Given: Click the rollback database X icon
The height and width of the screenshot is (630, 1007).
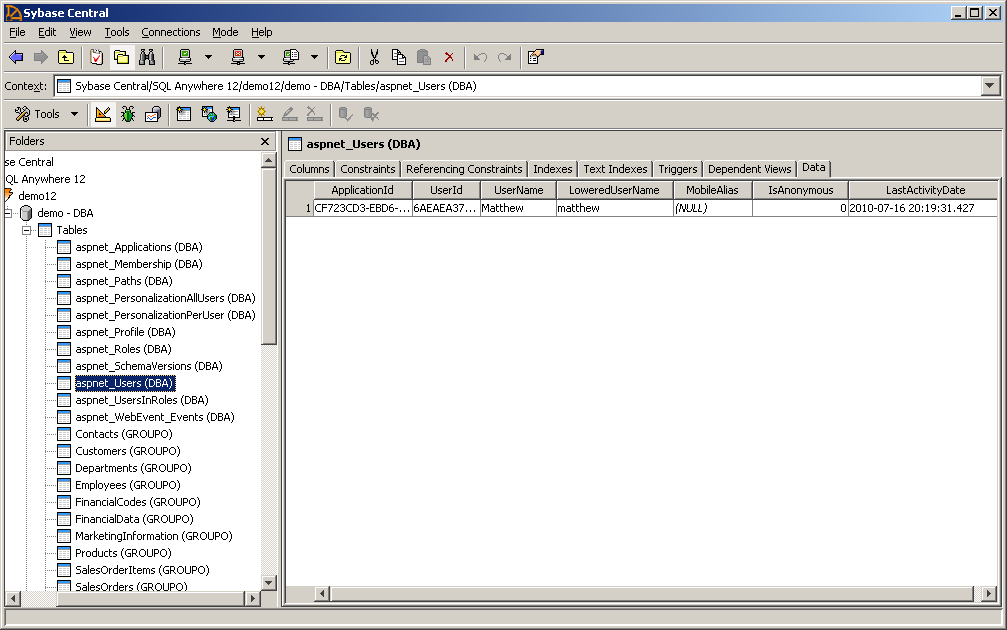Looking at the screenshot, I should [x=371, y=114].
